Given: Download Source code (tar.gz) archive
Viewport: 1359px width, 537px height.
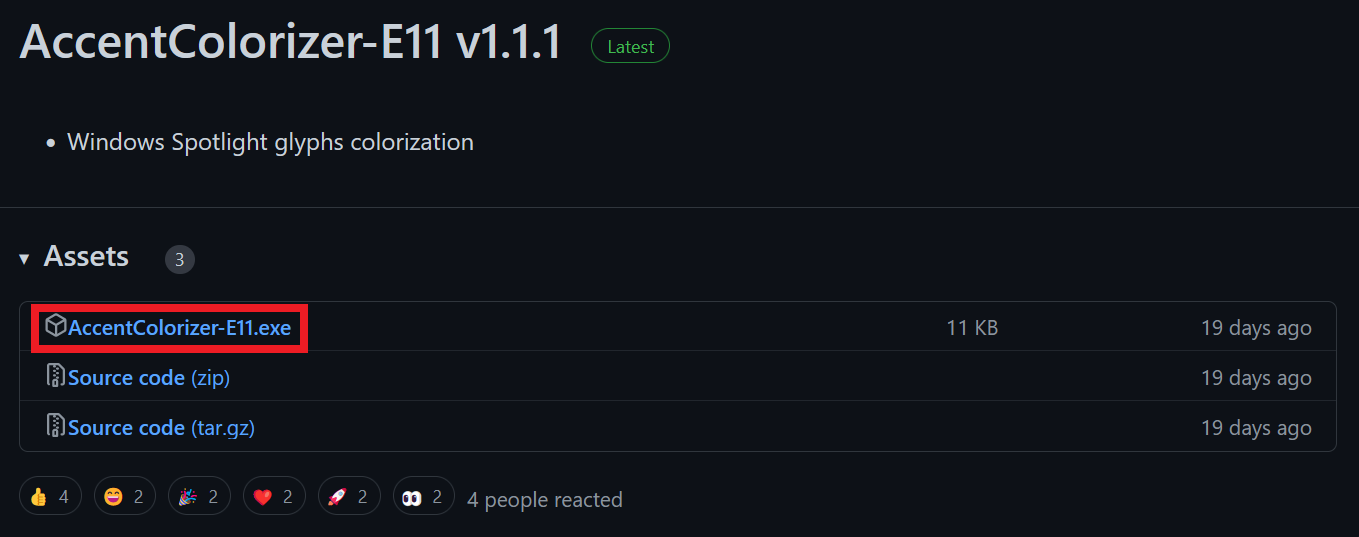Looking at the screenshot, I should click(x=161, y=428).
